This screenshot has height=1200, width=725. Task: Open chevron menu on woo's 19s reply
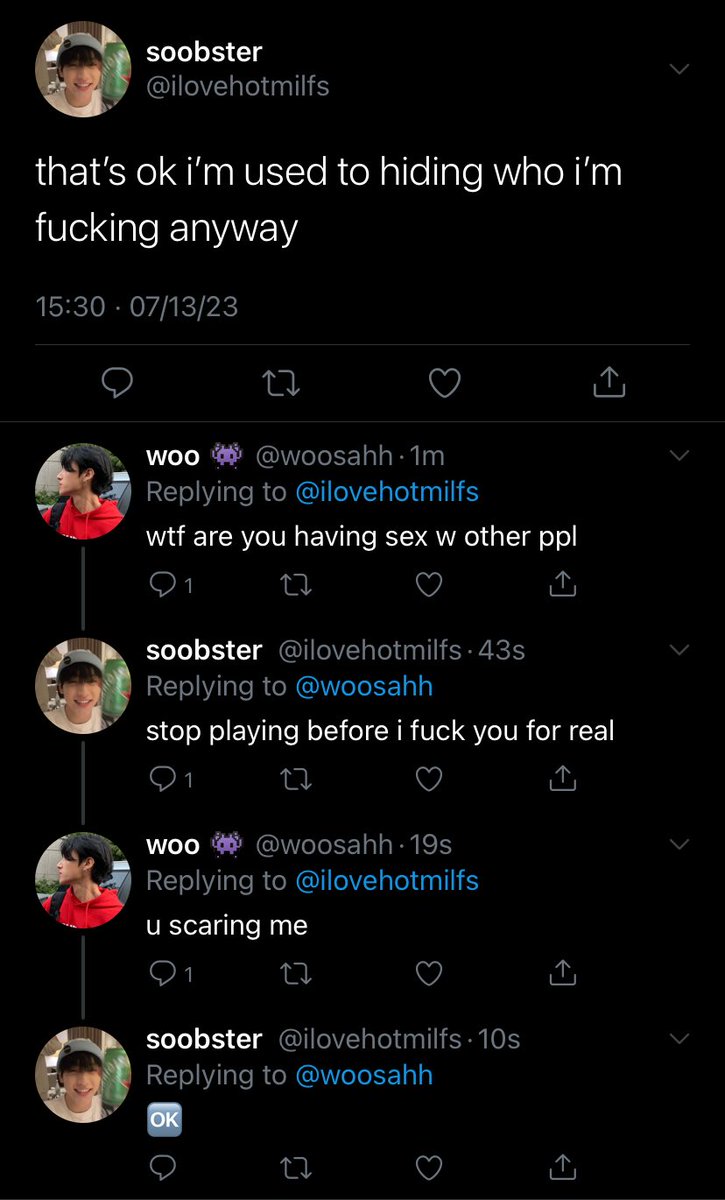(x=679, y=845)
